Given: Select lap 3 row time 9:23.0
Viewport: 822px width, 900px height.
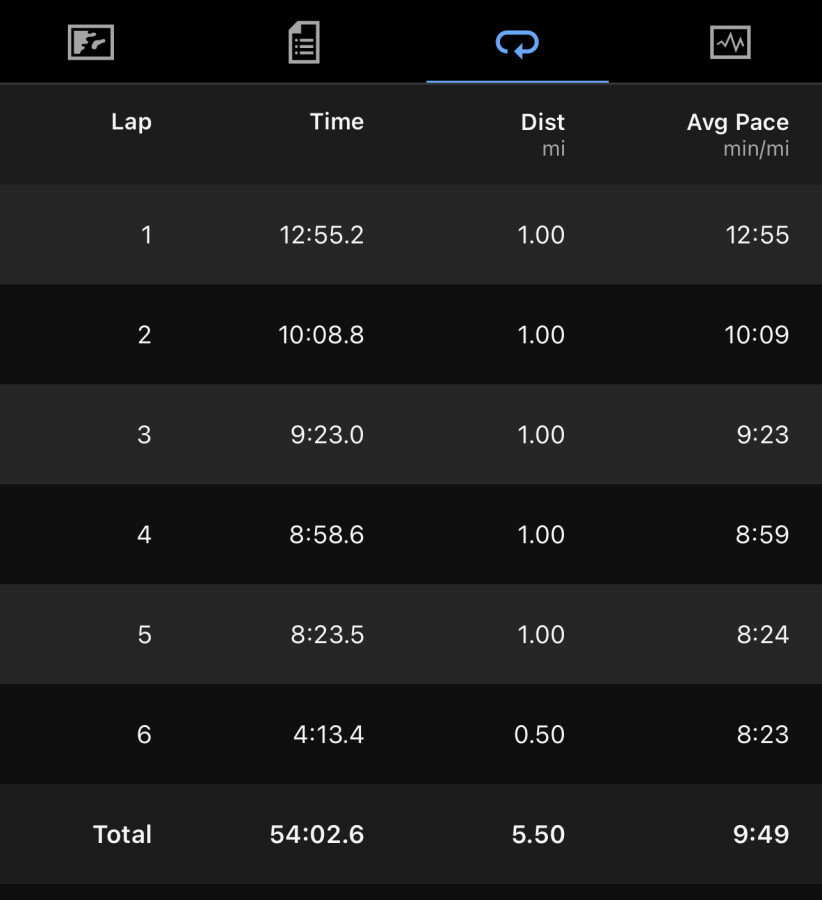Looking at the screenshot, I should (x=327, y=435).
